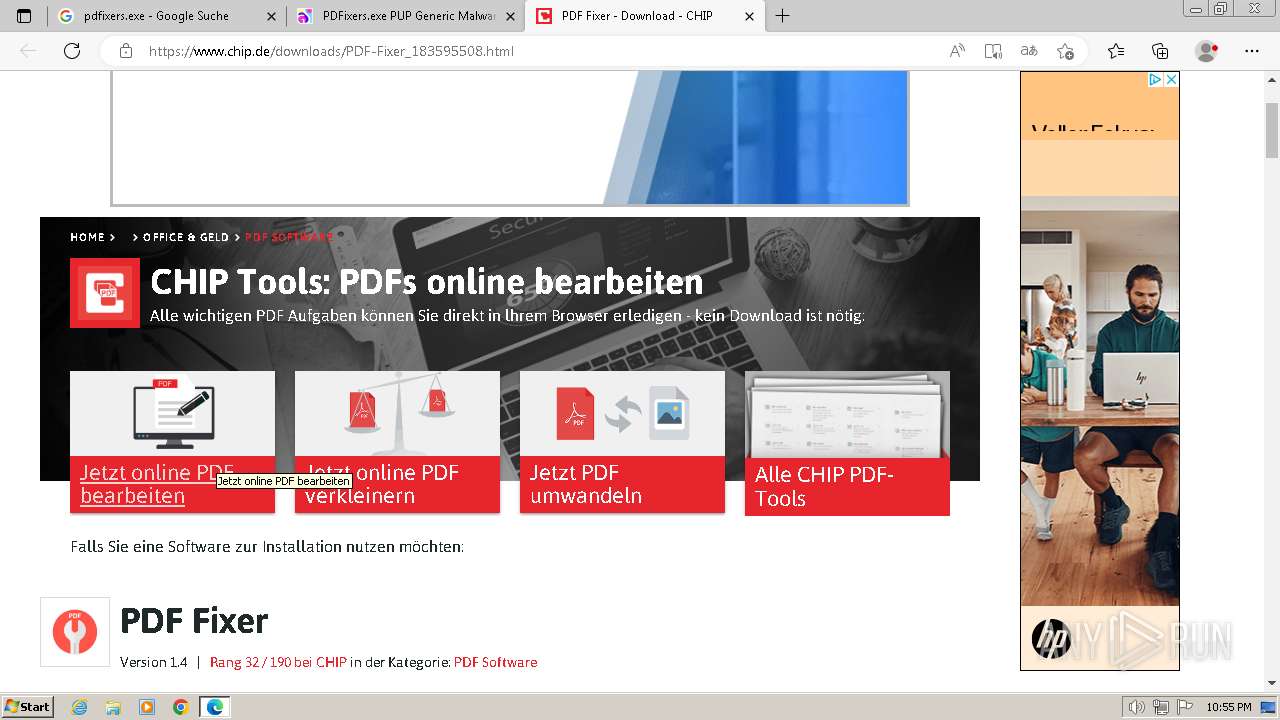This screenshot has height=720, width=1280.
Task: Select the PDF Fixer Download CHIP tab
Action: click(x=645, y=16)
